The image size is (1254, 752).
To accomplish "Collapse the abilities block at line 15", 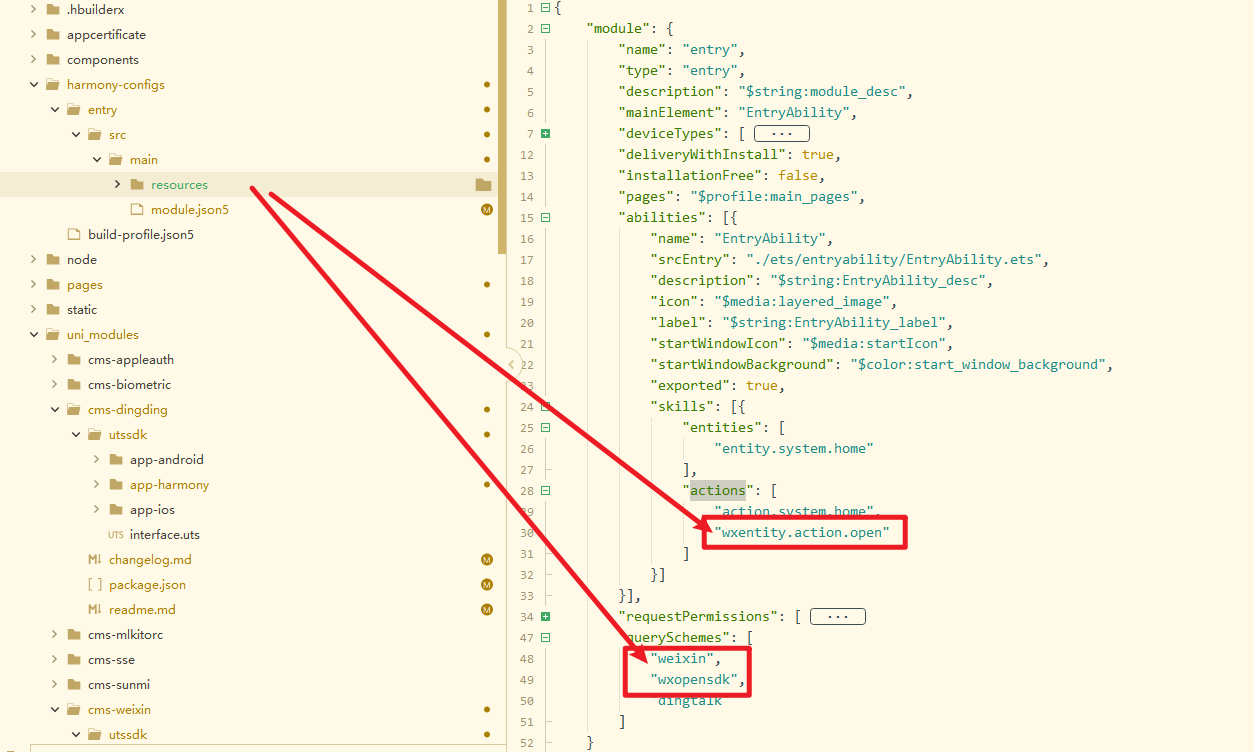I will 545,217.
